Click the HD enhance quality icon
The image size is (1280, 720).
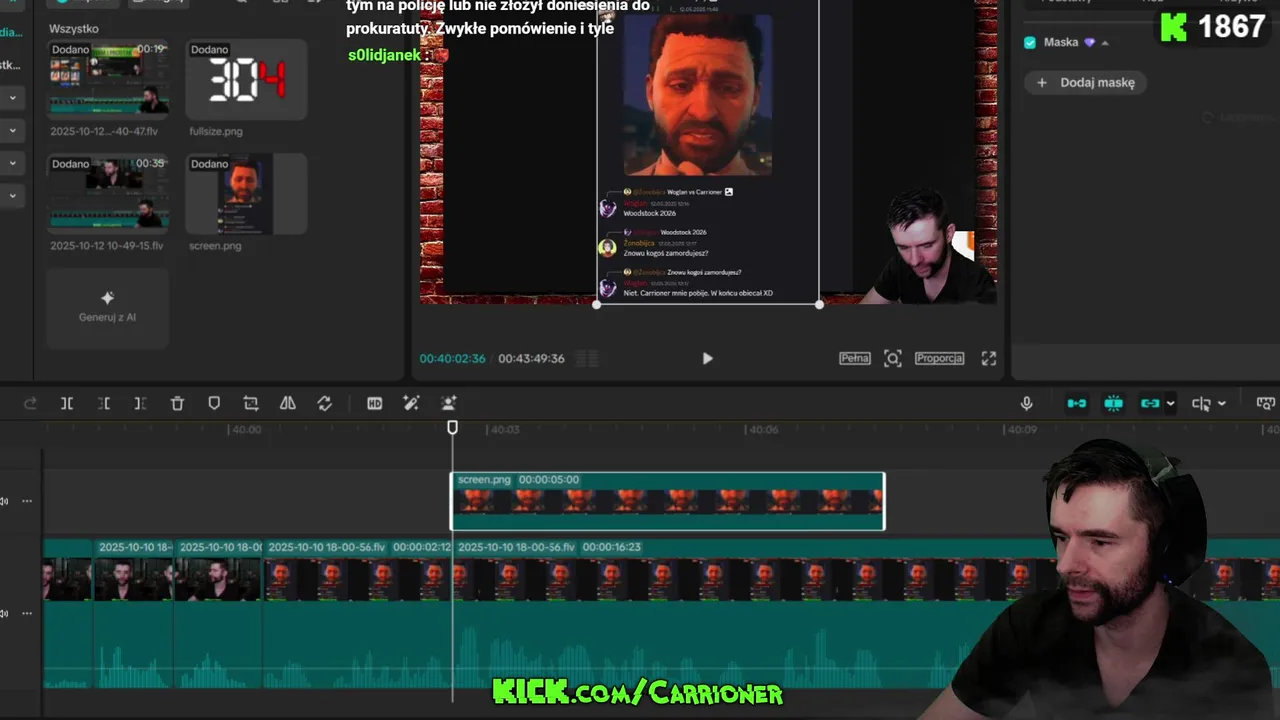pos(374,403)
